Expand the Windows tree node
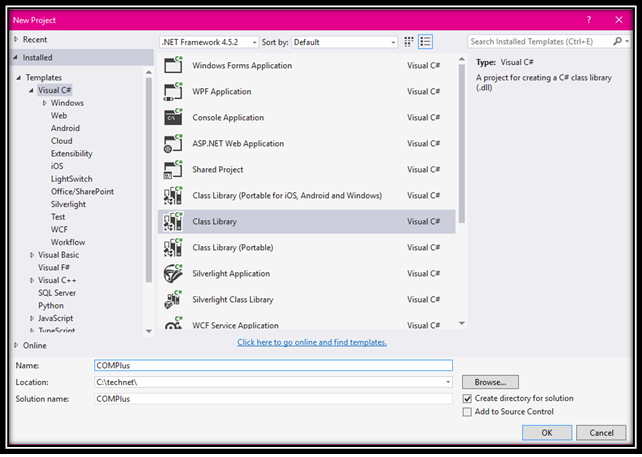The height and width of the screenshot is (457, 642). (45, 103)
